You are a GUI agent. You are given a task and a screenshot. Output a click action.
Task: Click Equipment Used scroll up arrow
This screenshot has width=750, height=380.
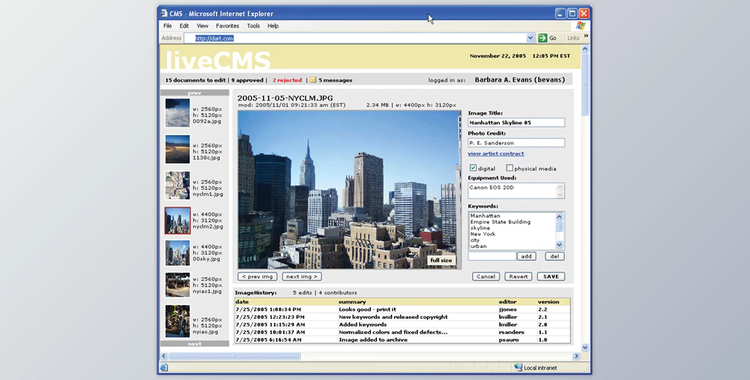[561, 187]
